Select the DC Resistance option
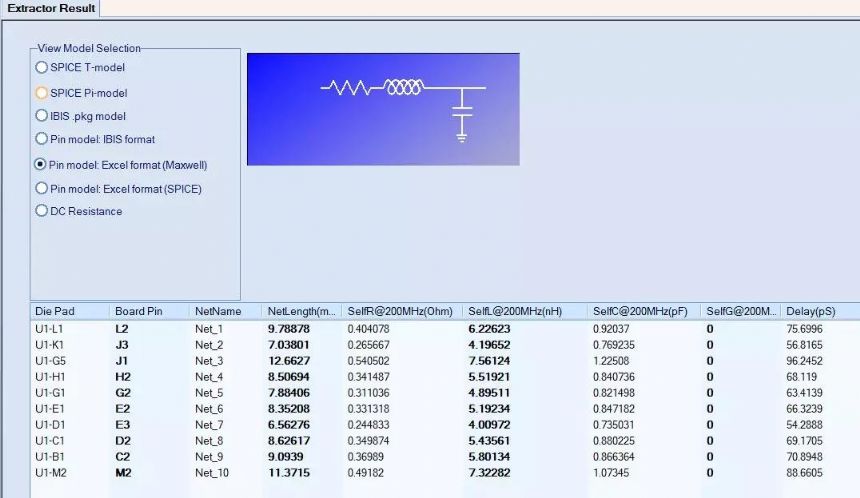 [41, 211]
